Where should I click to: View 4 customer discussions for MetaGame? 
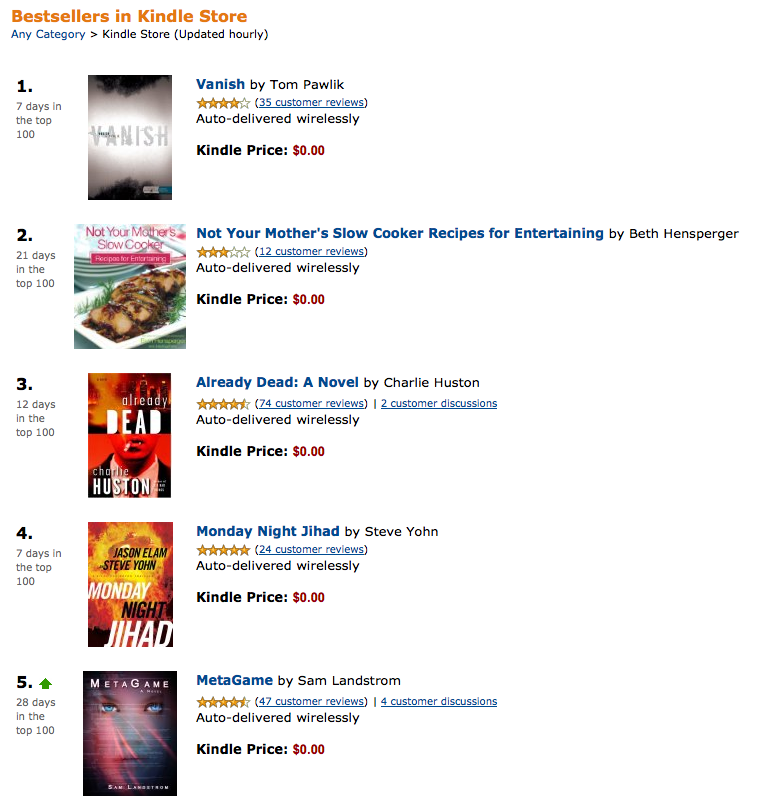click(x=439, y=702)
